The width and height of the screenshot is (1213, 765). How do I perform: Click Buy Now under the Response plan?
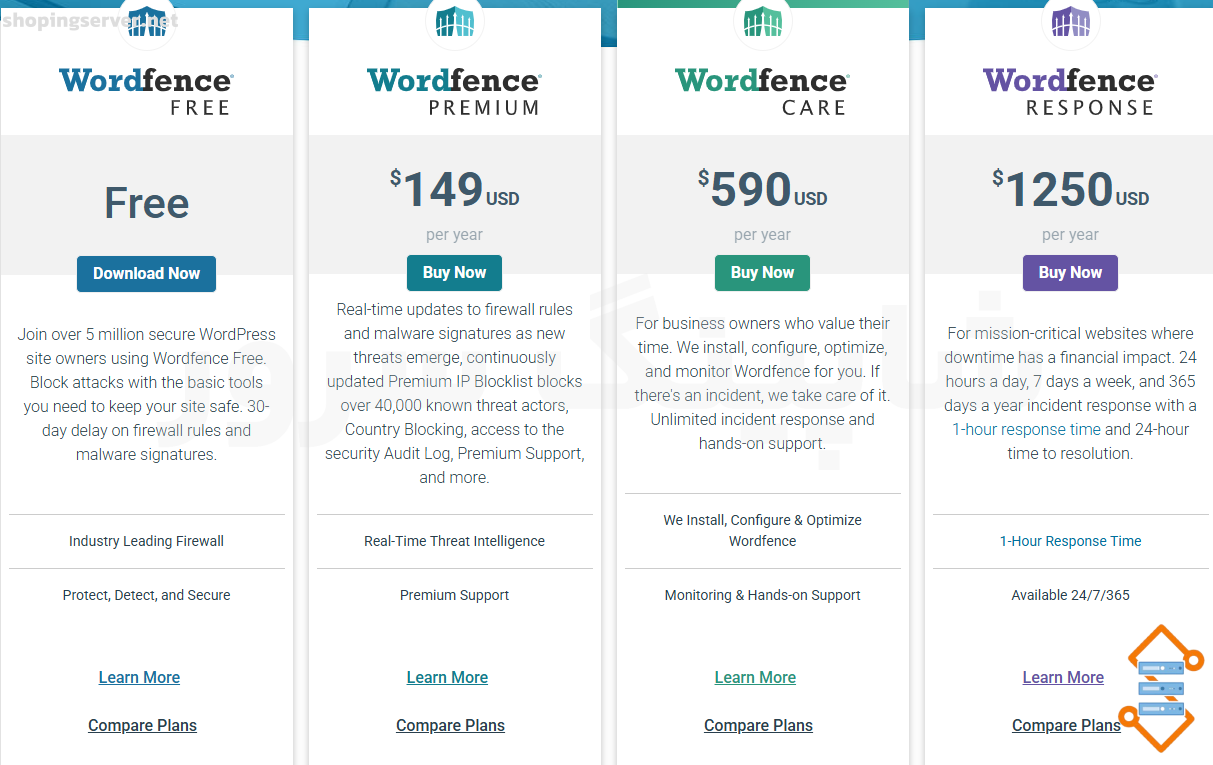point(1070,272)
